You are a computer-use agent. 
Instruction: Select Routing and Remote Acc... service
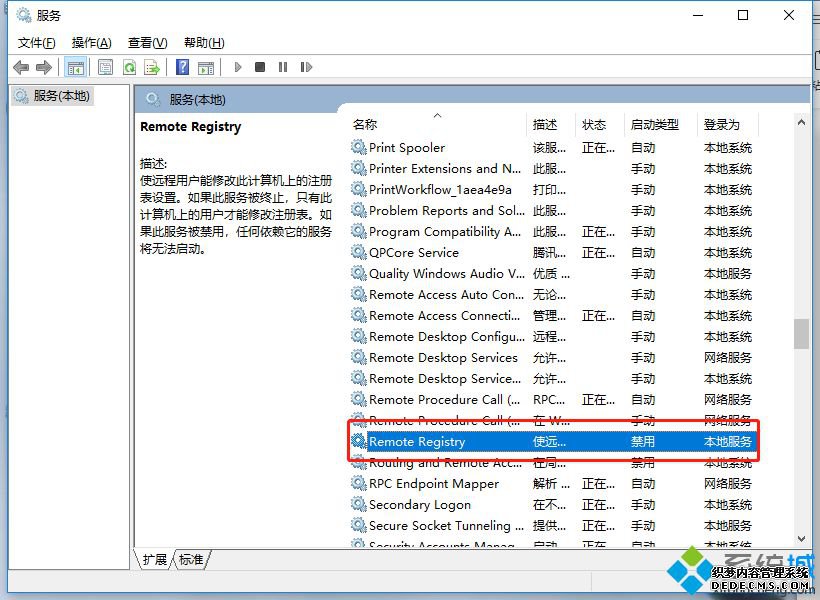[x=553, y=462]
